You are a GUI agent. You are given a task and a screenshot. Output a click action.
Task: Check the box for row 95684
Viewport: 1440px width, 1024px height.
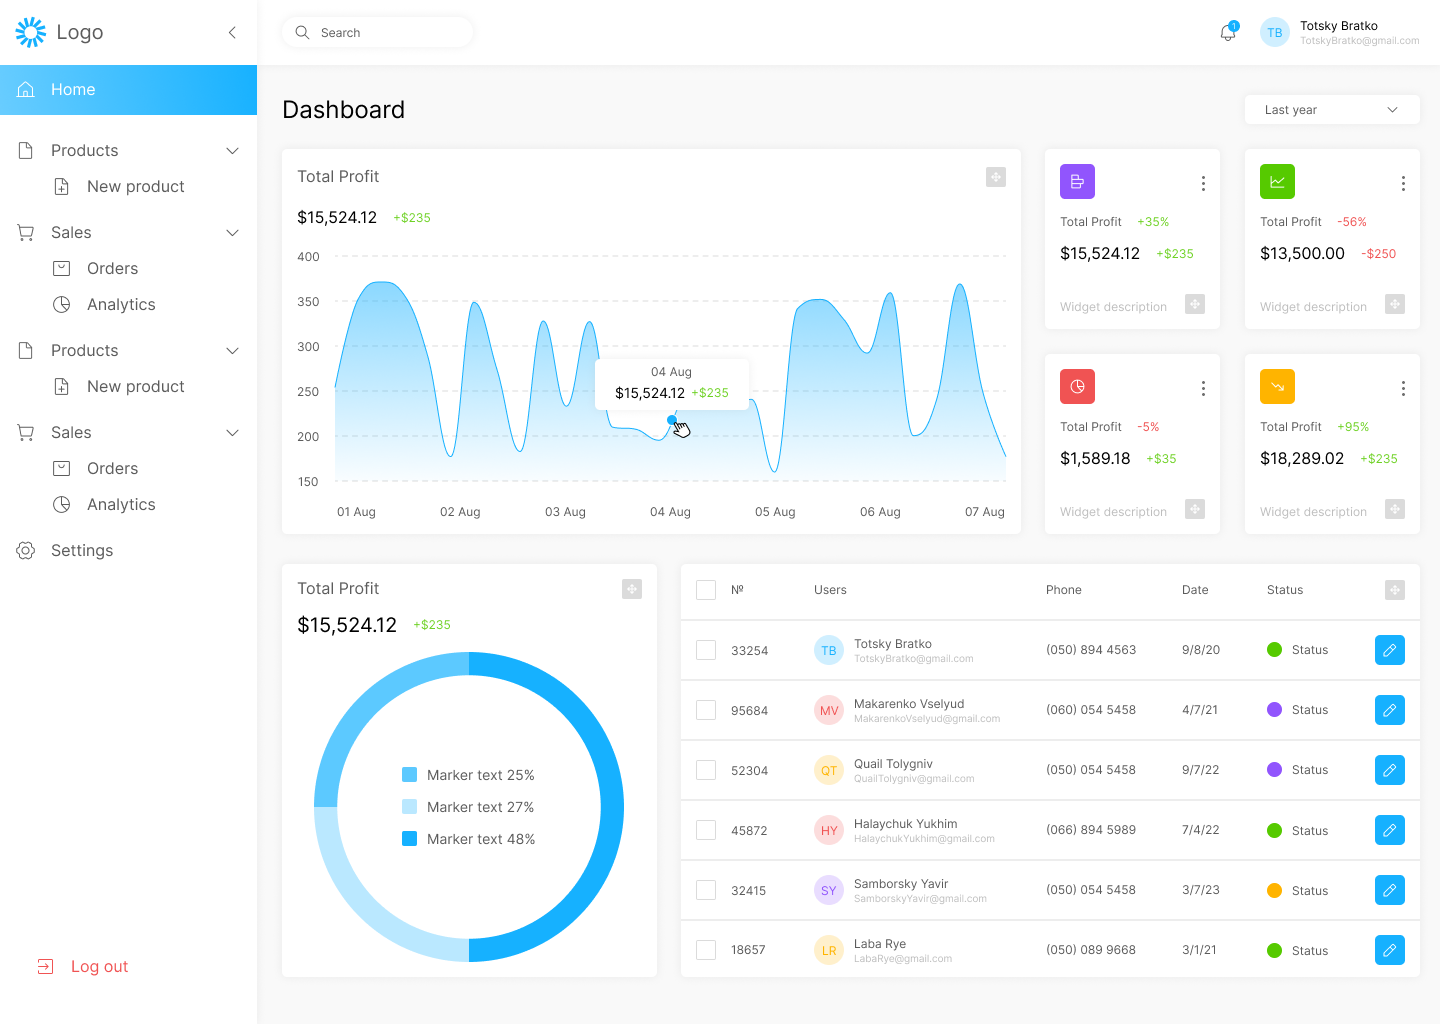coord(706,710)
